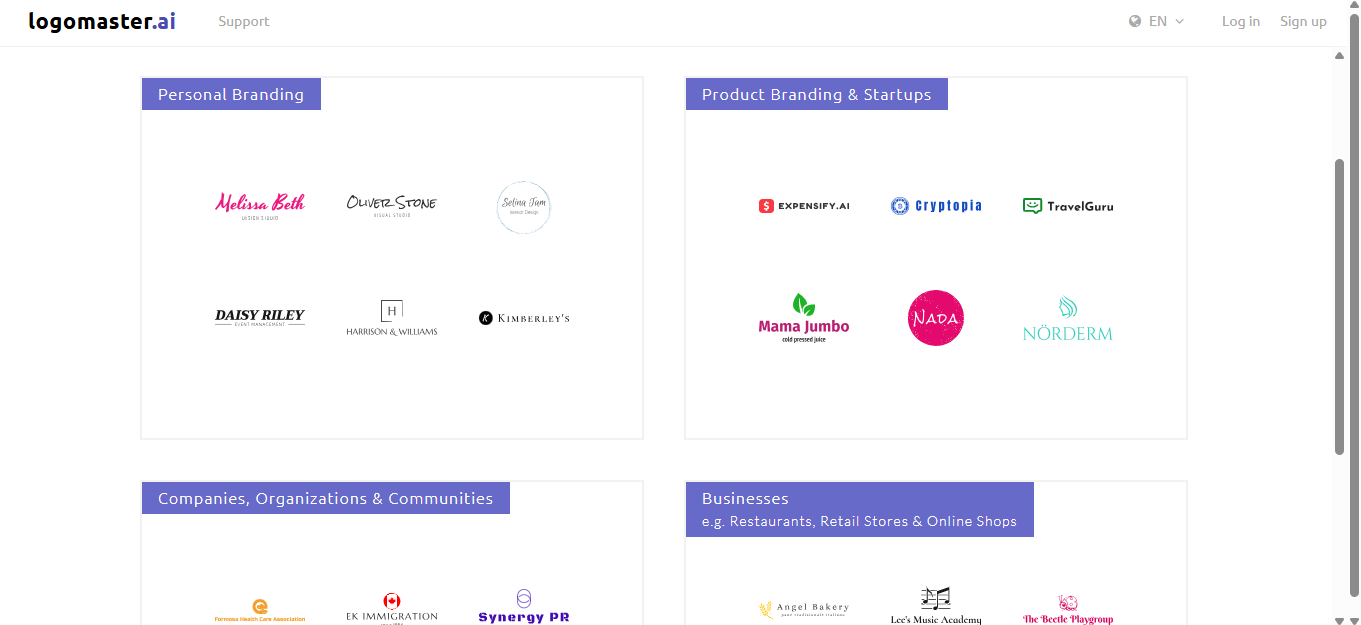Image resolution: width=1361 pixels, height=625 pixels.
Task: Choose Companies, Organizations & Communities category
Action: [x=326, y=498]
